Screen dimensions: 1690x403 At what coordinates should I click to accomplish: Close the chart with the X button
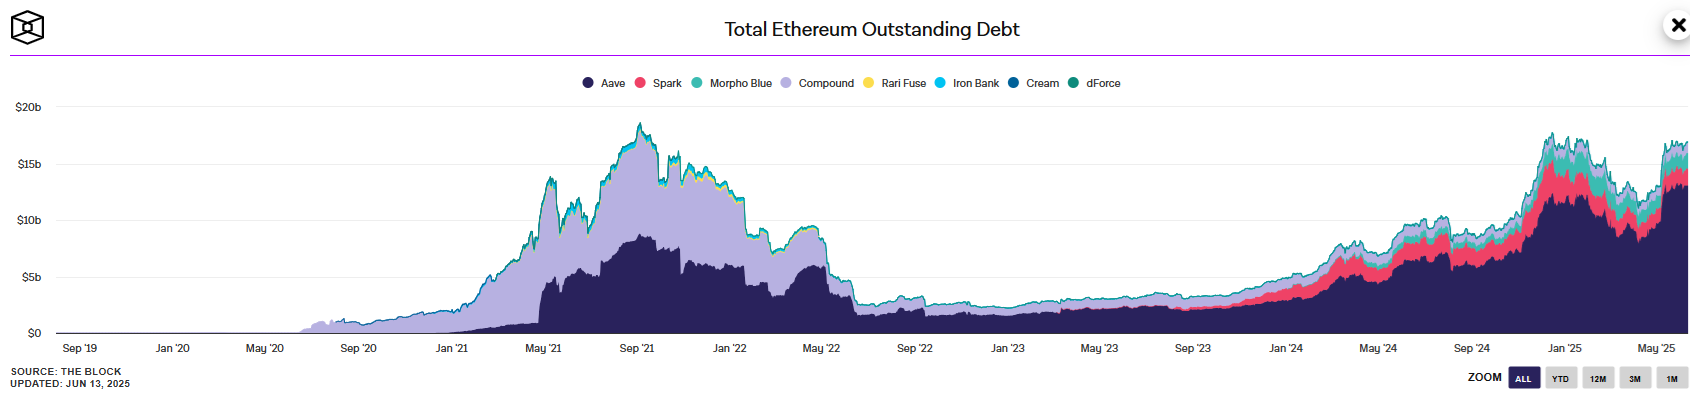coord(1677,25)
